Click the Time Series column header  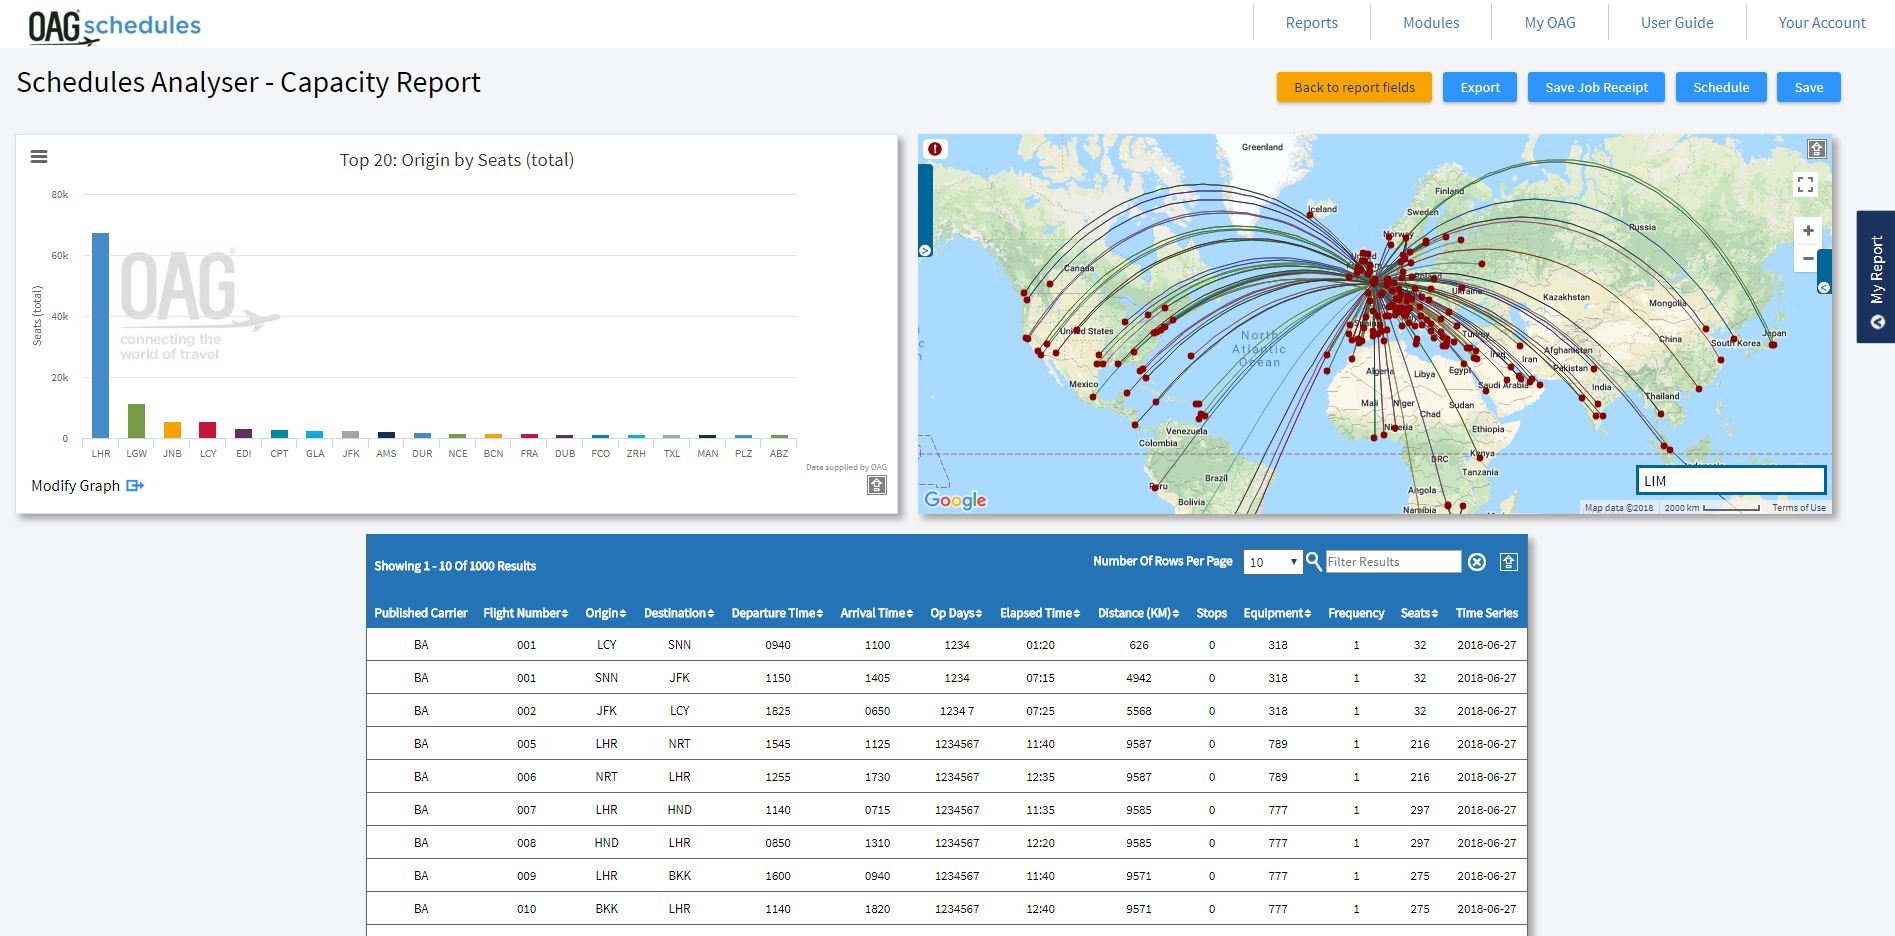pos(1486,613)
